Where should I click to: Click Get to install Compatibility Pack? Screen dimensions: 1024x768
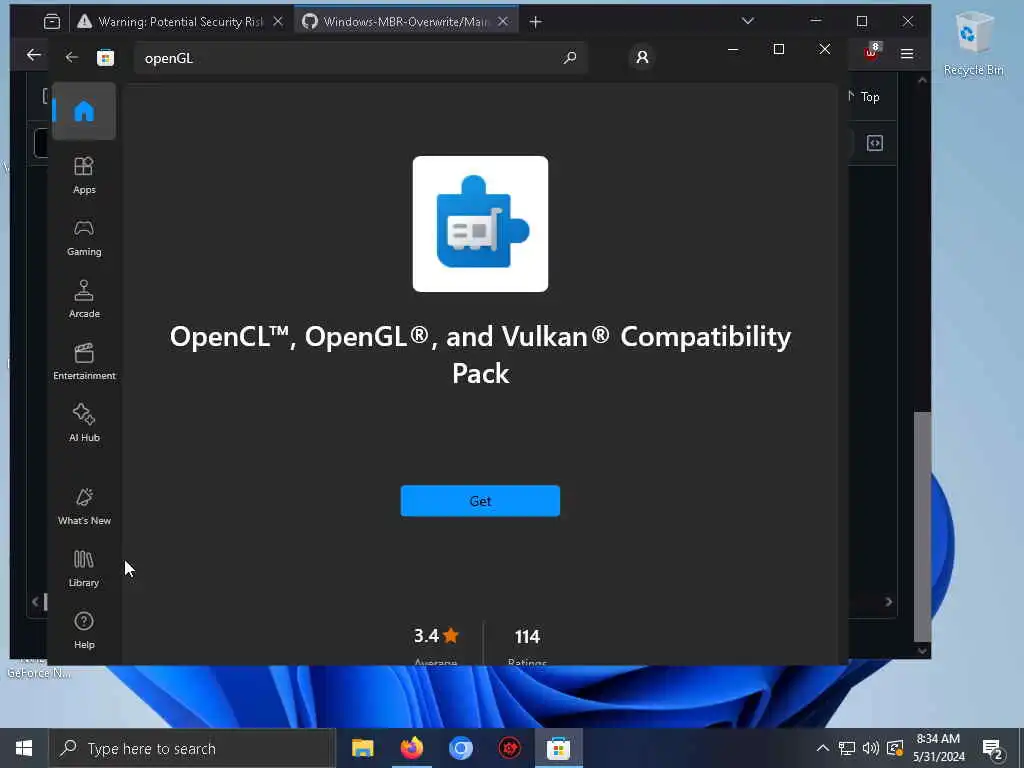(x=480, y=501)
